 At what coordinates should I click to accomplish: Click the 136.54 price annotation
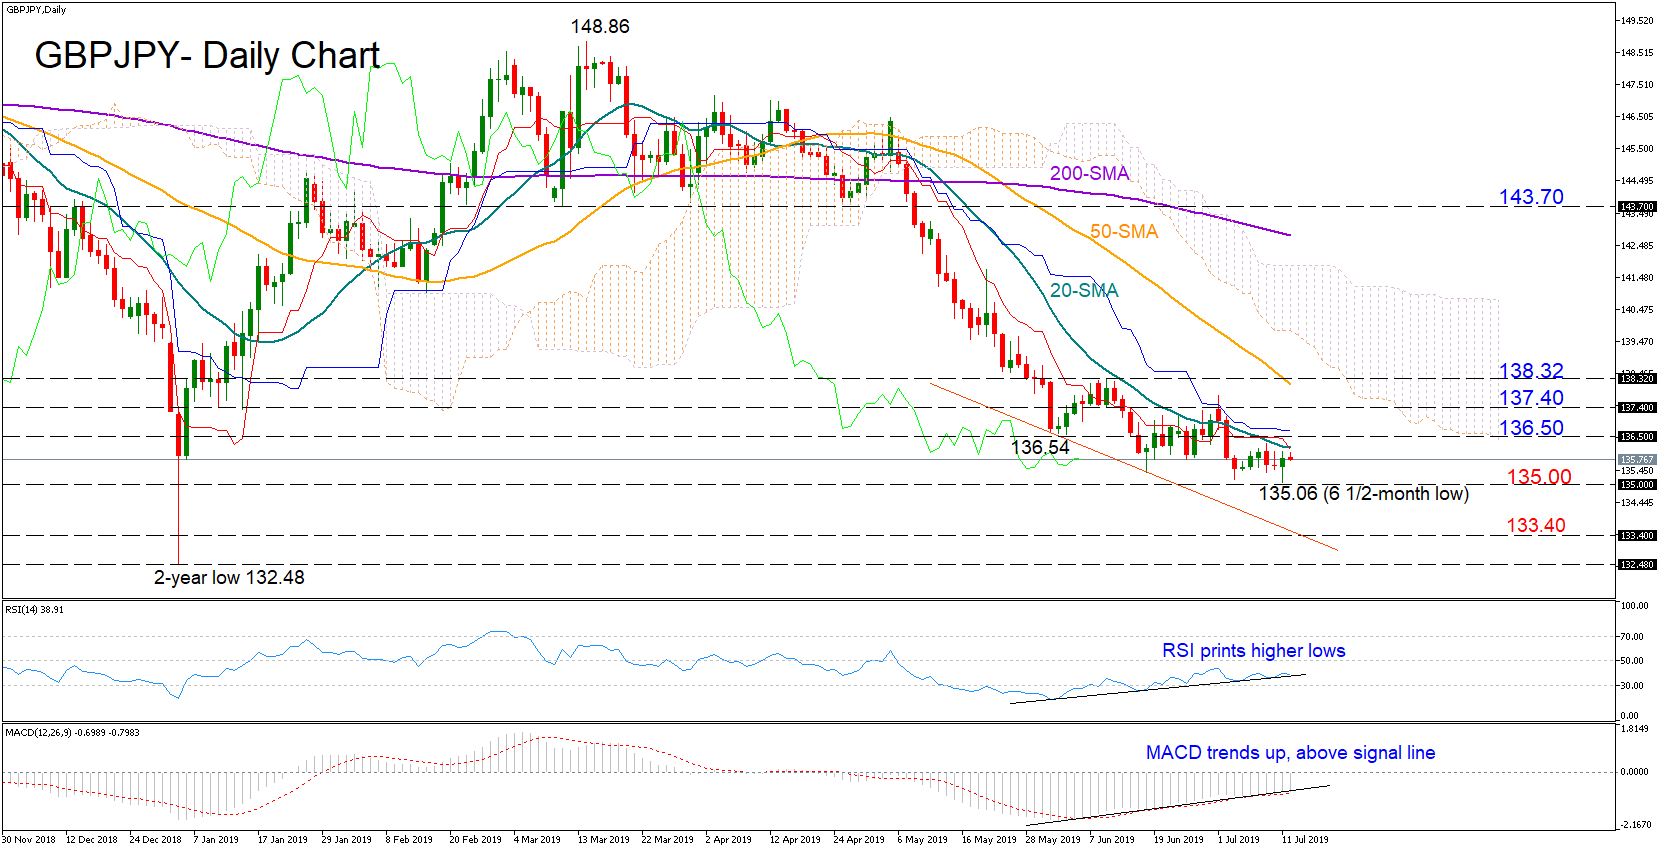point(1040,447)
